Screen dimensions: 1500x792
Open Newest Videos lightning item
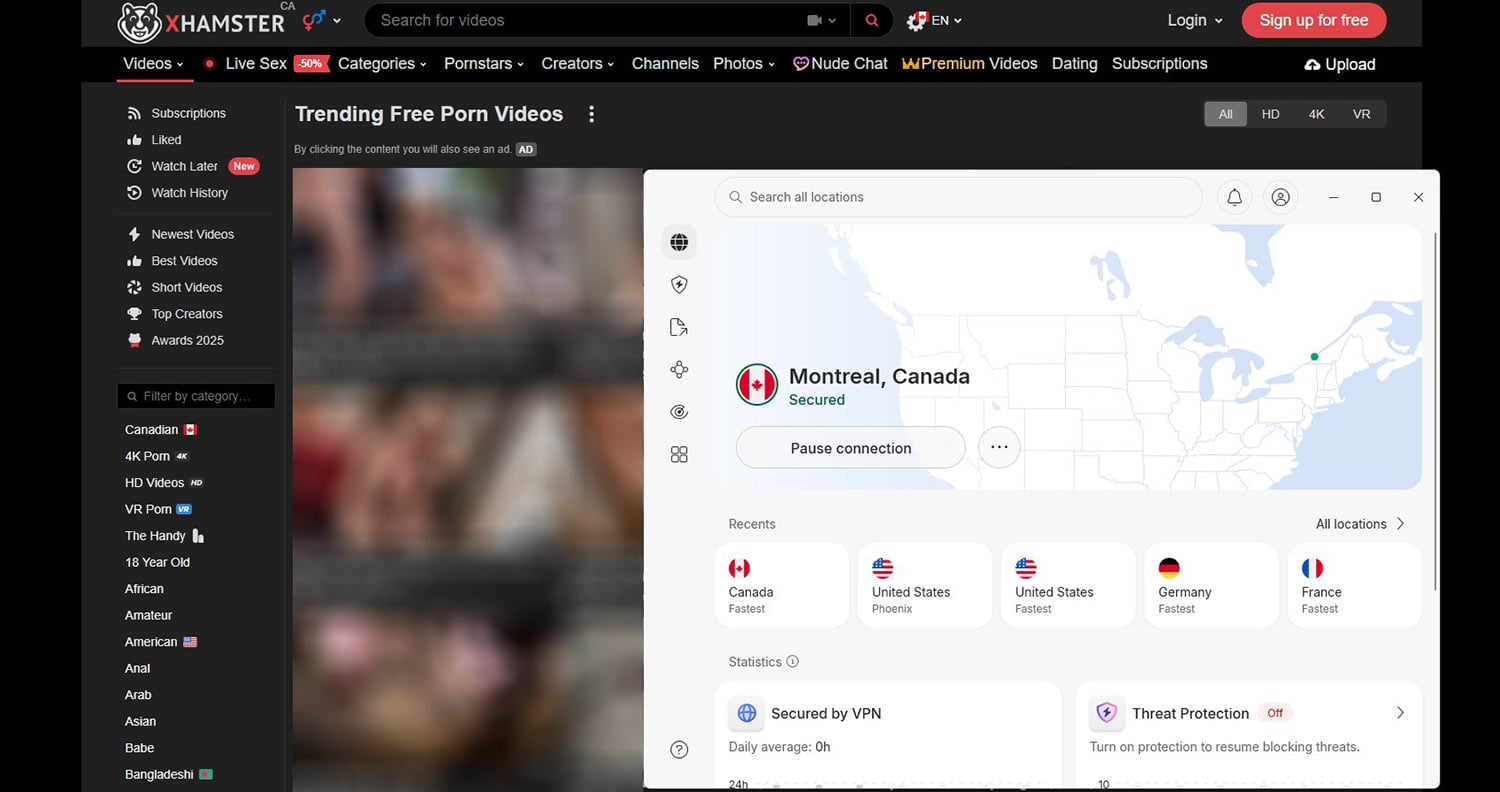pyautogui.click(x=180, y=234)
